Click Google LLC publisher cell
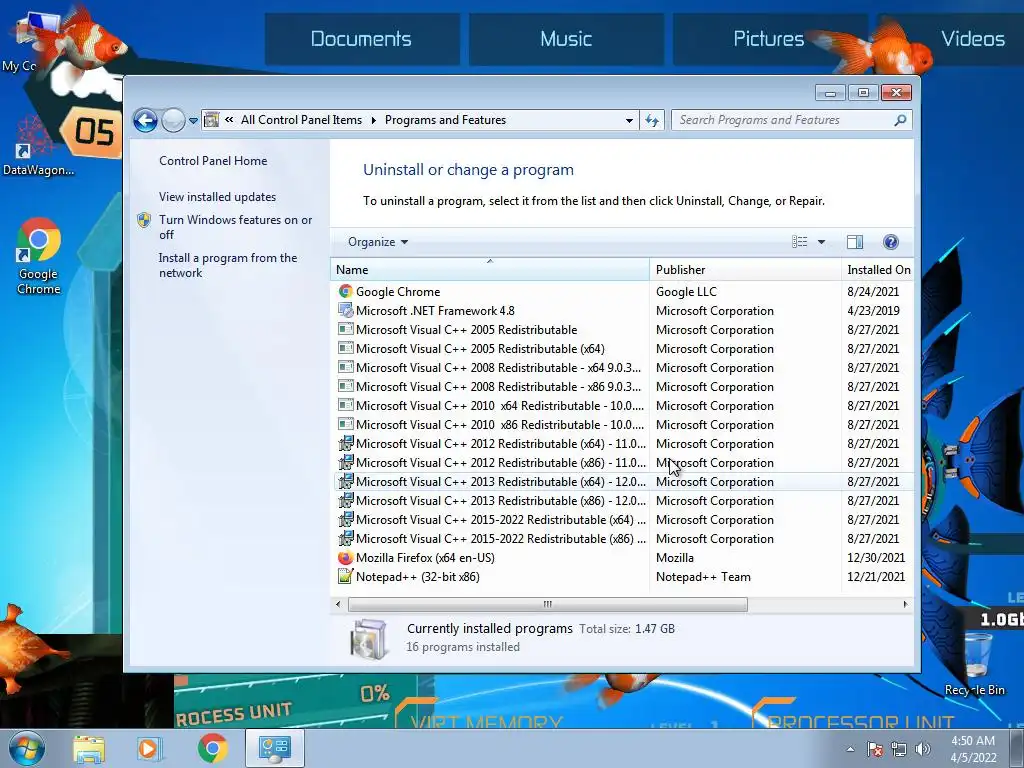Viewport: 1024px width, 768px height. (686, 292)
